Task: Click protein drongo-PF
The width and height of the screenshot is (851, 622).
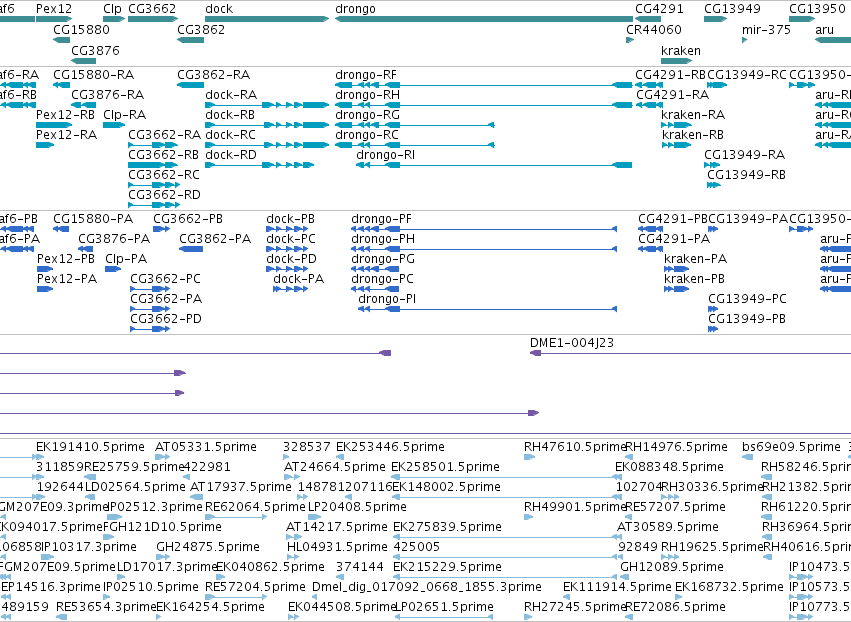Action: tap(484, 229)
